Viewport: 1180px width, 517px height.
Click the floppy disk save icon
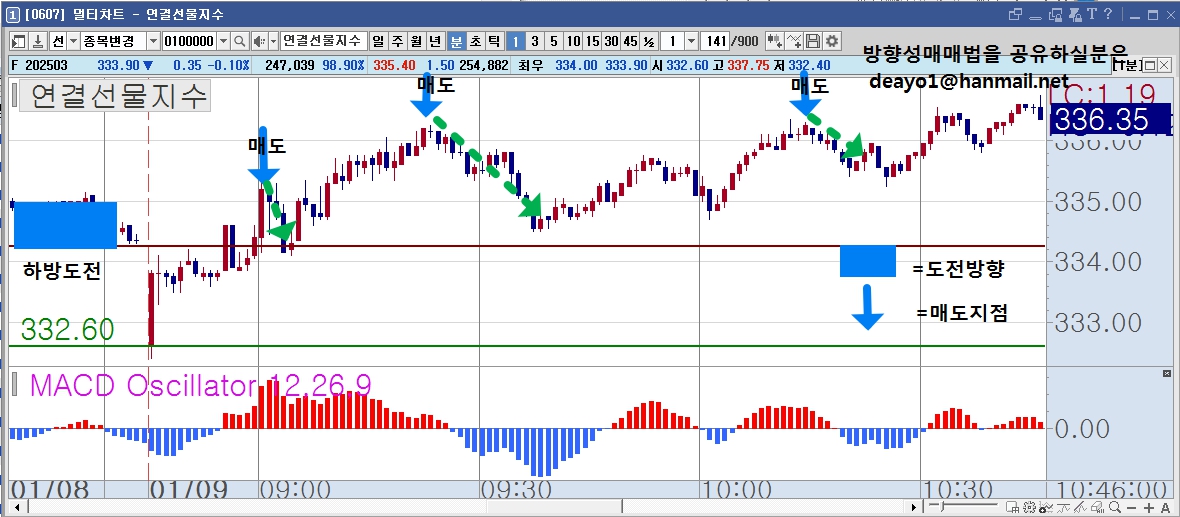[x=813, y=41]
